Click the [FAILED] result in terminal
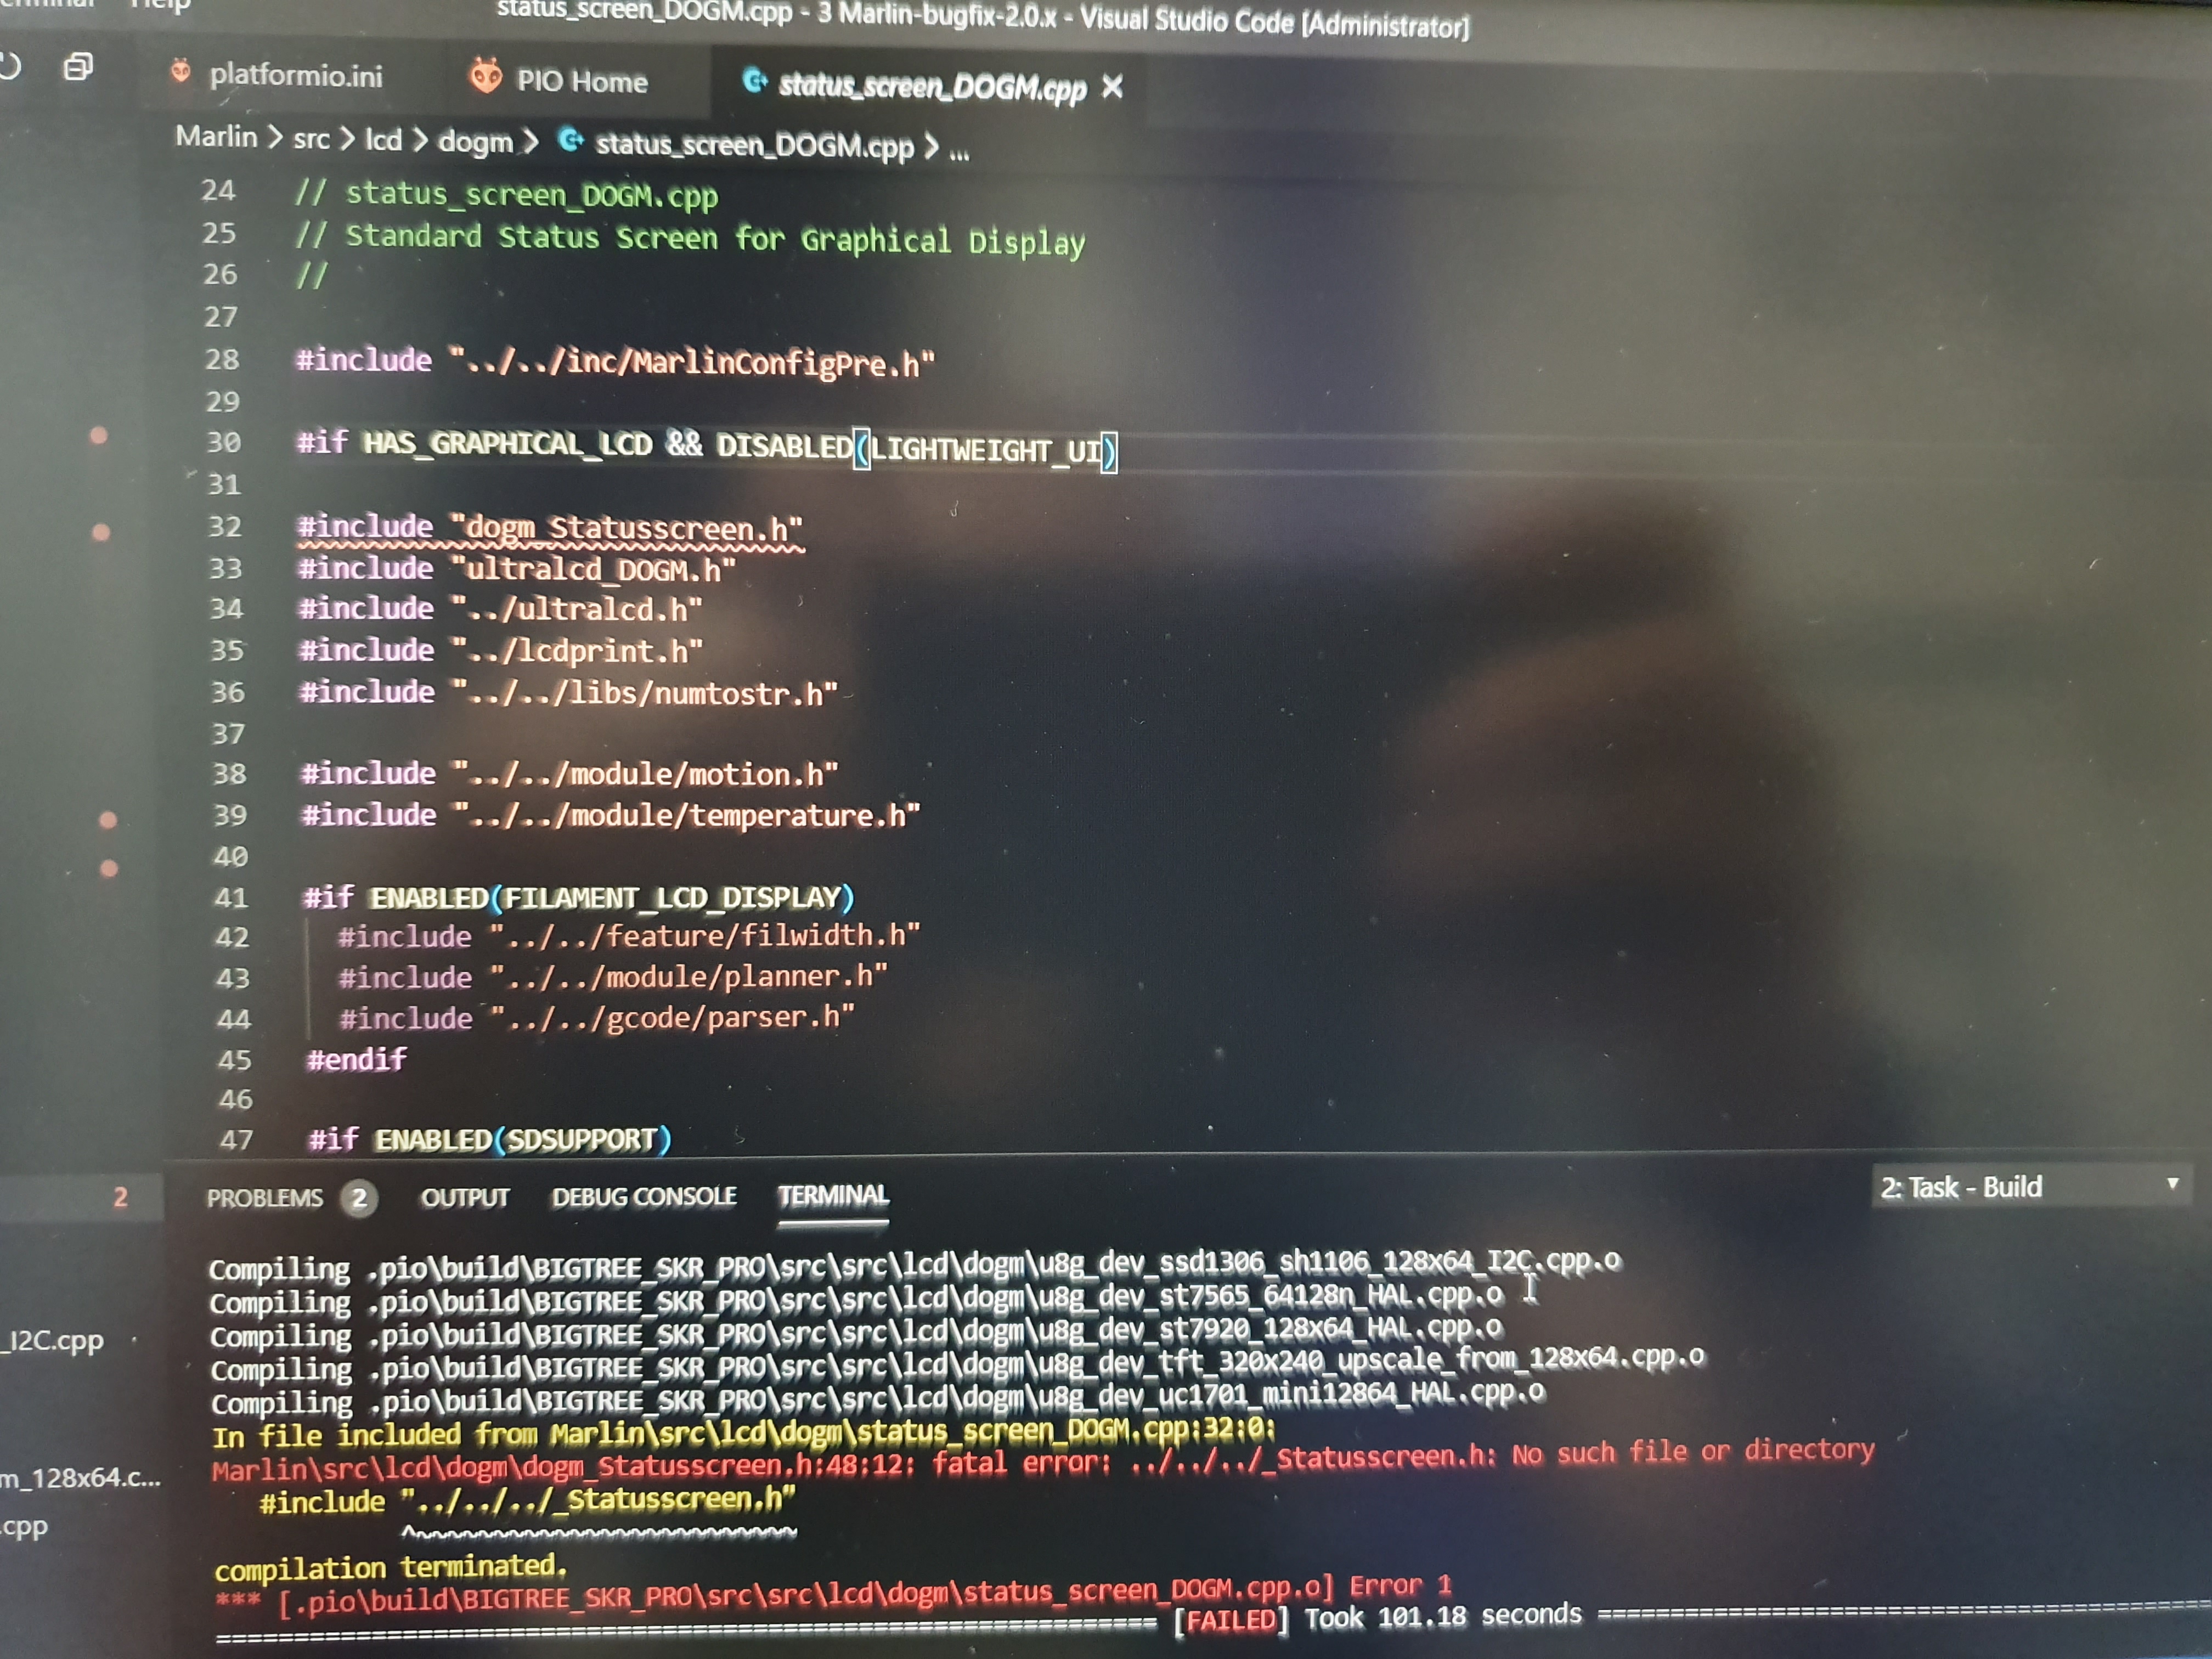The image size is (2212, 1659). pyautogui.click(x=1231, y=1619)
